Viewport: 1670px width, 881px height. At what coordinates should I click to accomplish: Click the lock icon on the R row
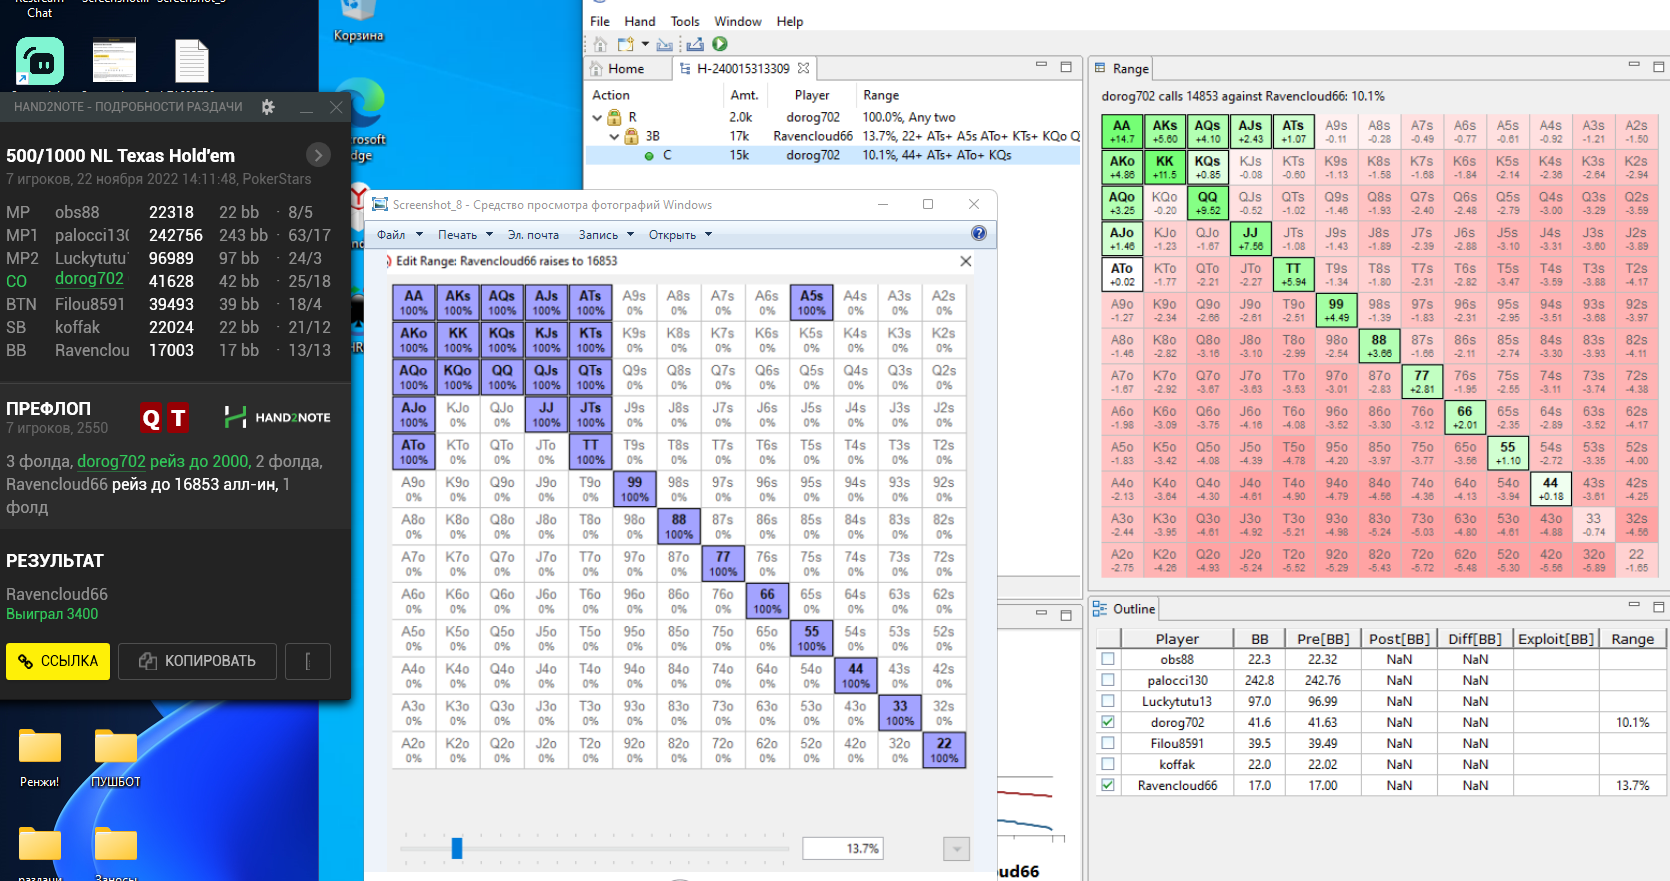coord(615,117)
